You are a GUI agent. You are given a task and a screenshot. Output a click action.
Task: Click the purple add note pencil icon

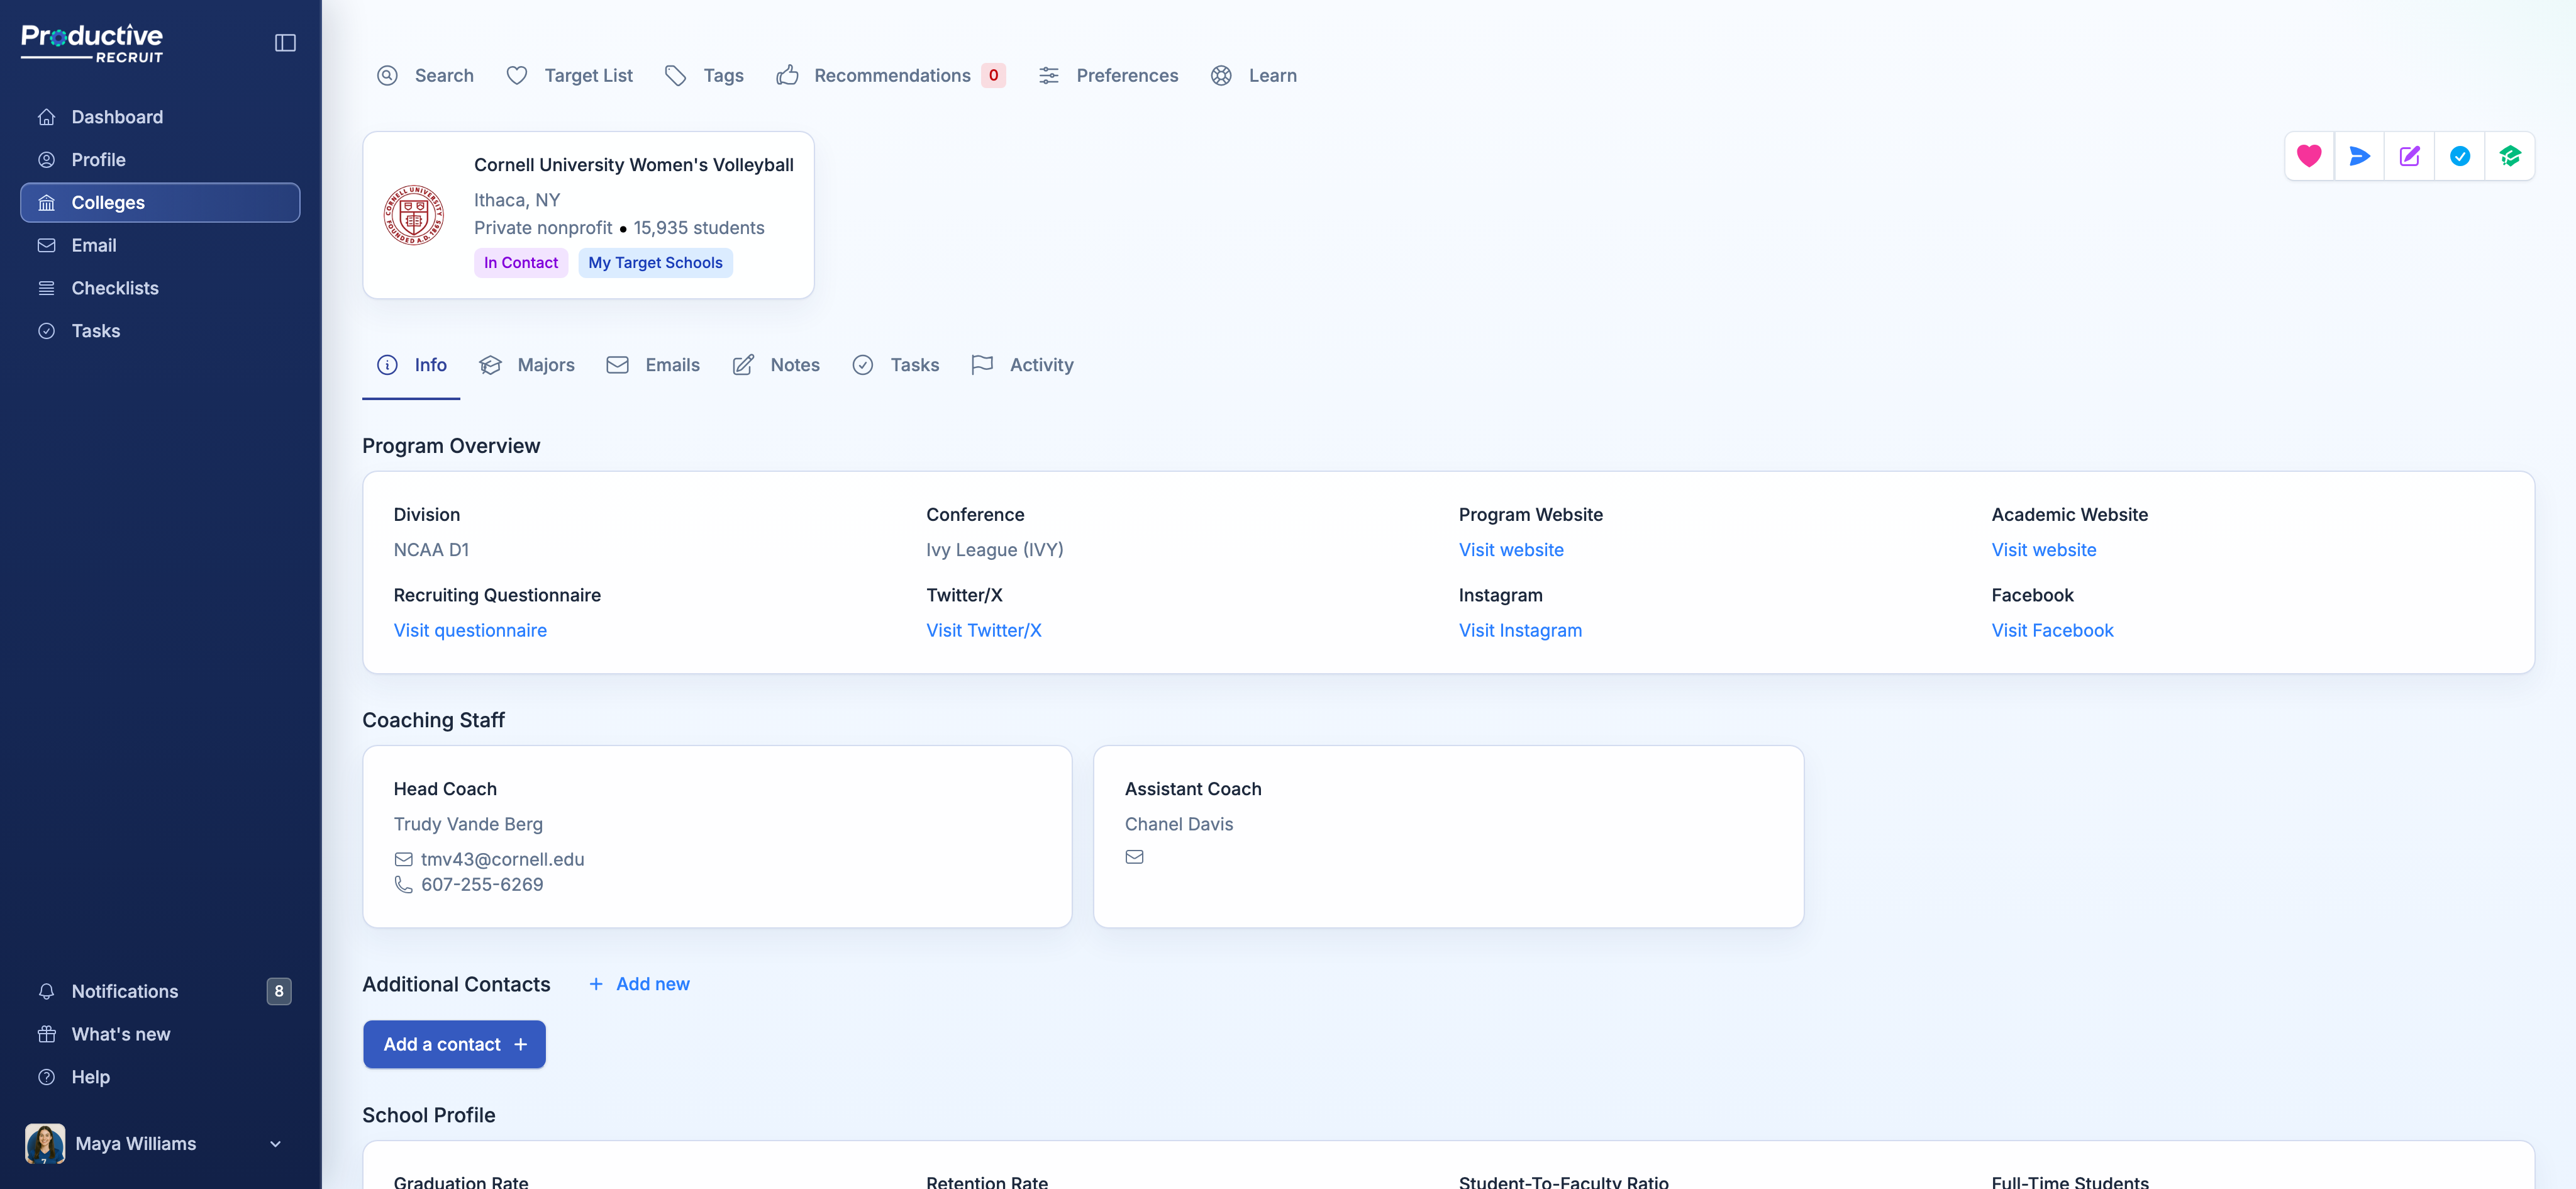(x=2409, y=156)
